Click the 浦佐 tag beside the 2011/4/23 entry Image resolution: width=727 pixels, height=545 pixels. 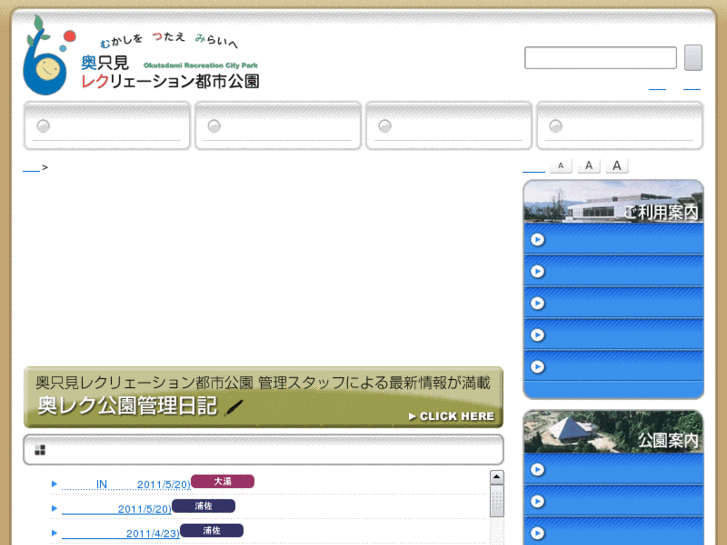pos(211,531)
